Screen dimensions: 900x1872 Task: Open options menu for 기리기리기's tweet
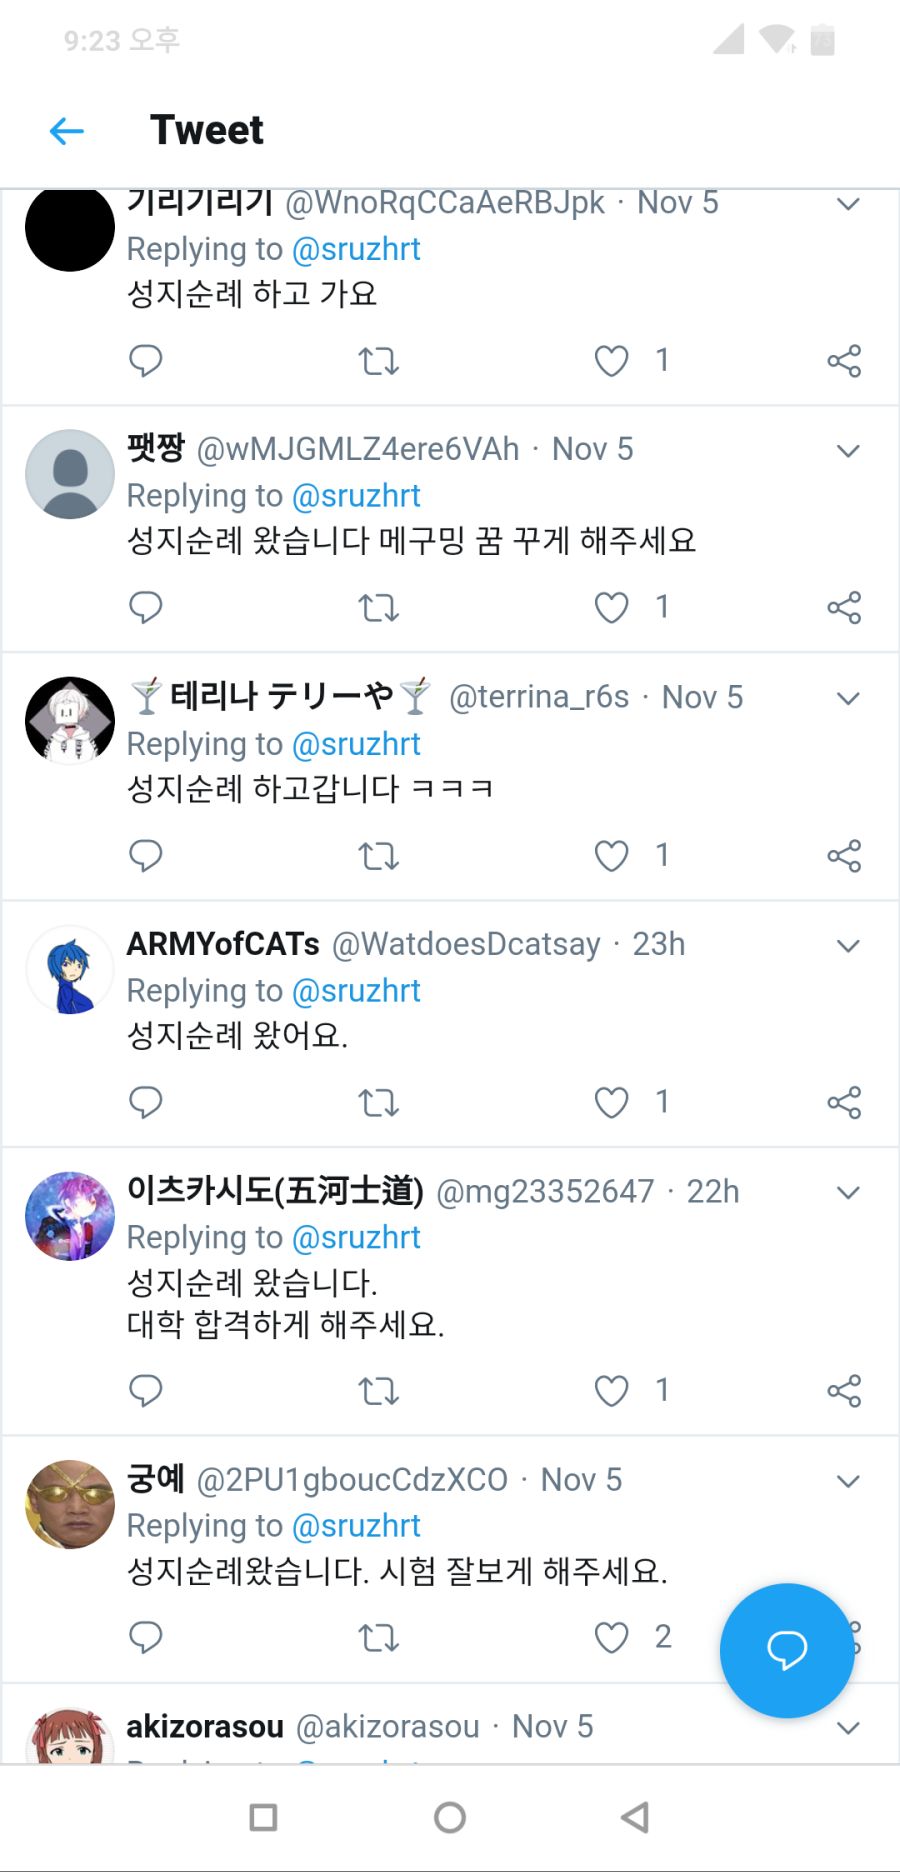tap(847, 203)
